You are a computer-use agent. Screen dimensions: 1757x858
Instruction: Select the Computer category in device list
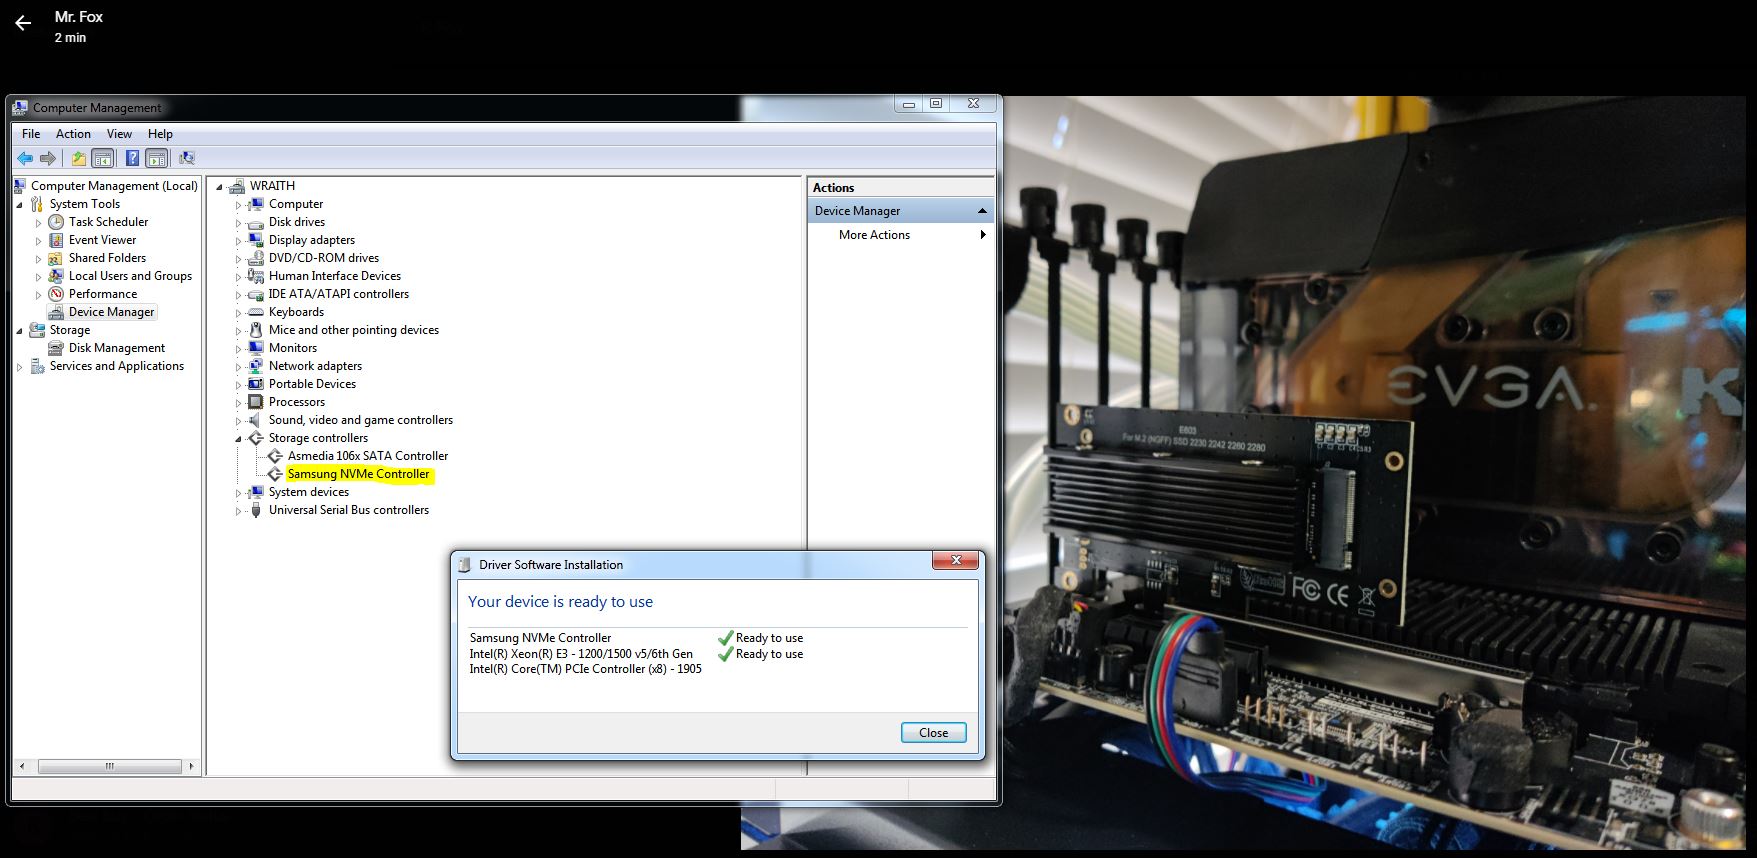296,204
